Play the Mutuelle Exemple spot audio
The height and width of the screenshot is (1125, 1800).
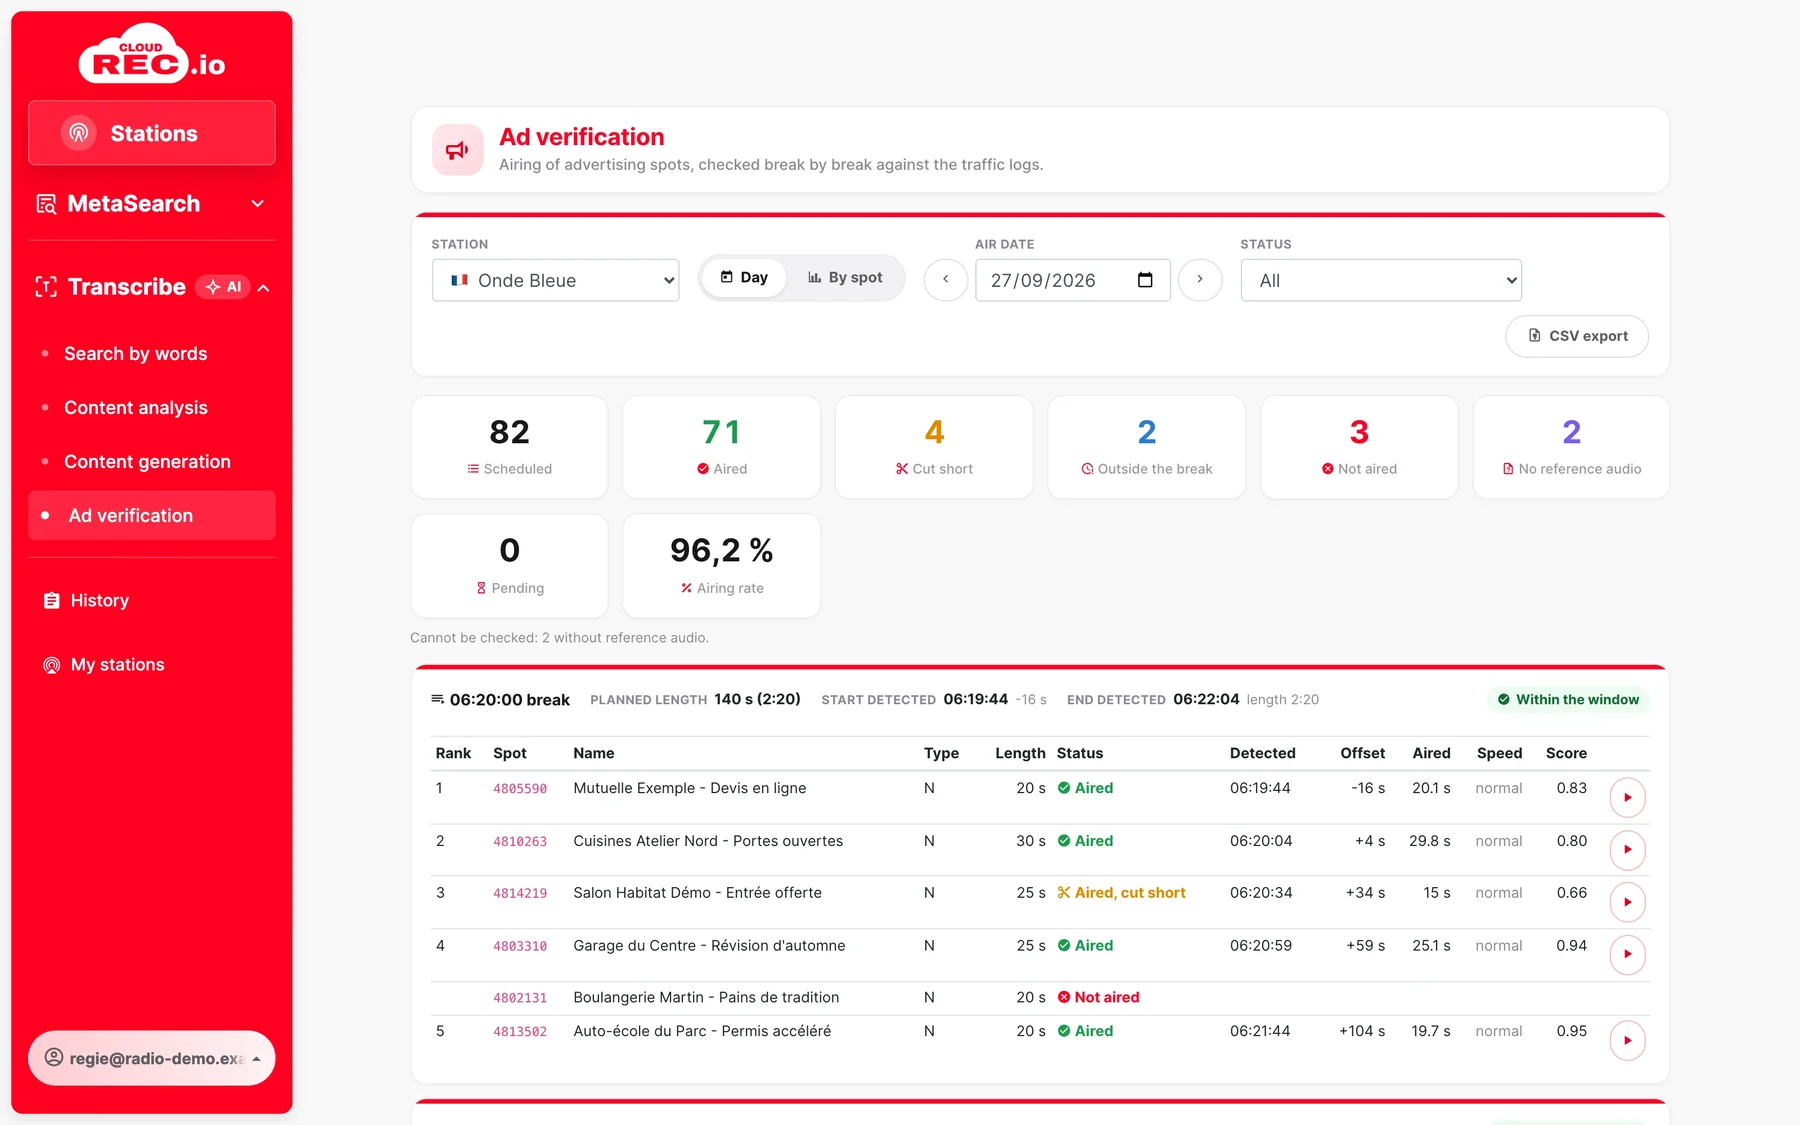[x=1628, y=797]
